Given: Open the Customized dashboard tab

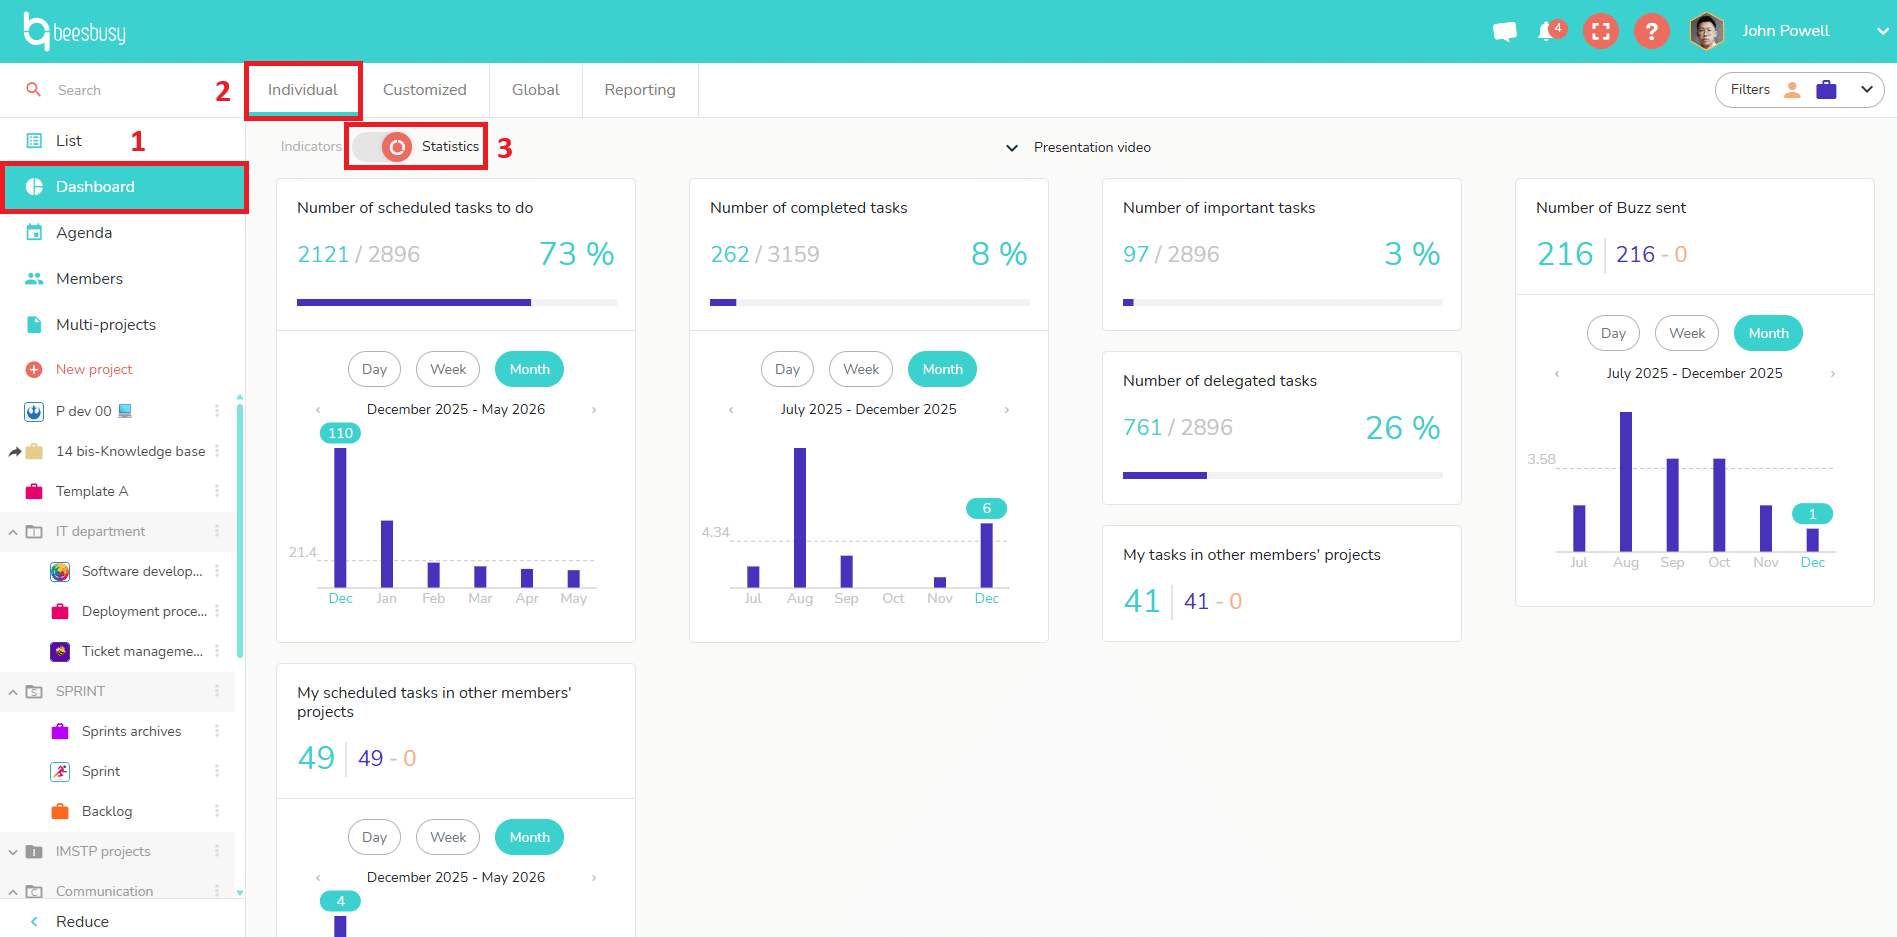Looking at the screenshot, I should [x=424, y=89].
